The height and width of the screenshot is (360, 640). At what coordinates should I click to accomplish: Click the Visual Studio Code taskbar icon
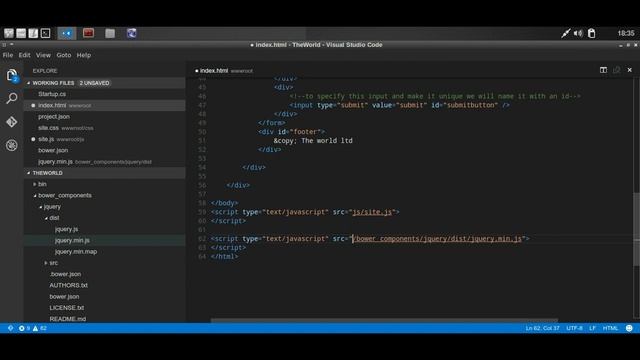tap(67, 33)
